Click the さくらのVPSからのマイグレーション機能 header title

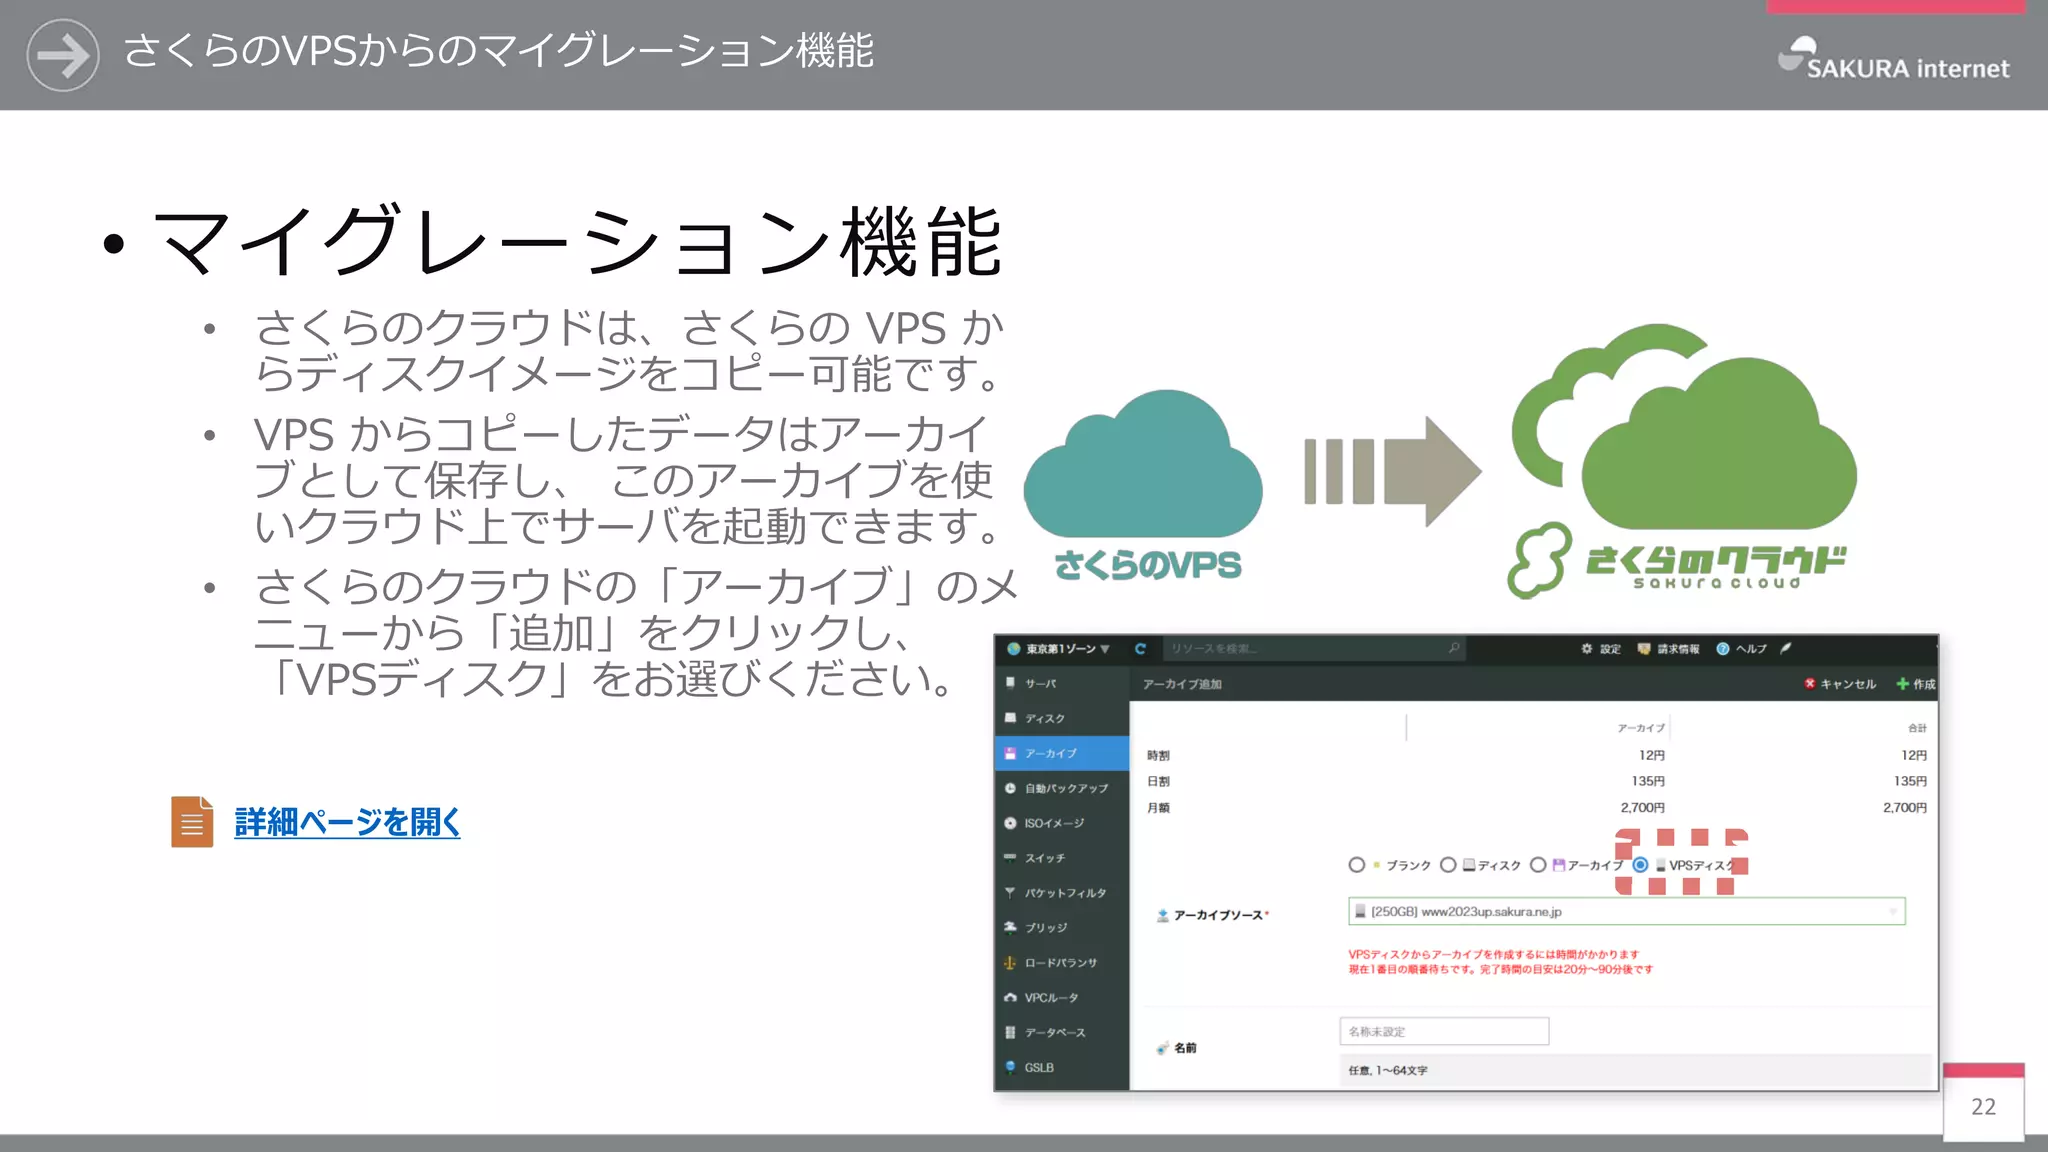[x=498, y=51]
